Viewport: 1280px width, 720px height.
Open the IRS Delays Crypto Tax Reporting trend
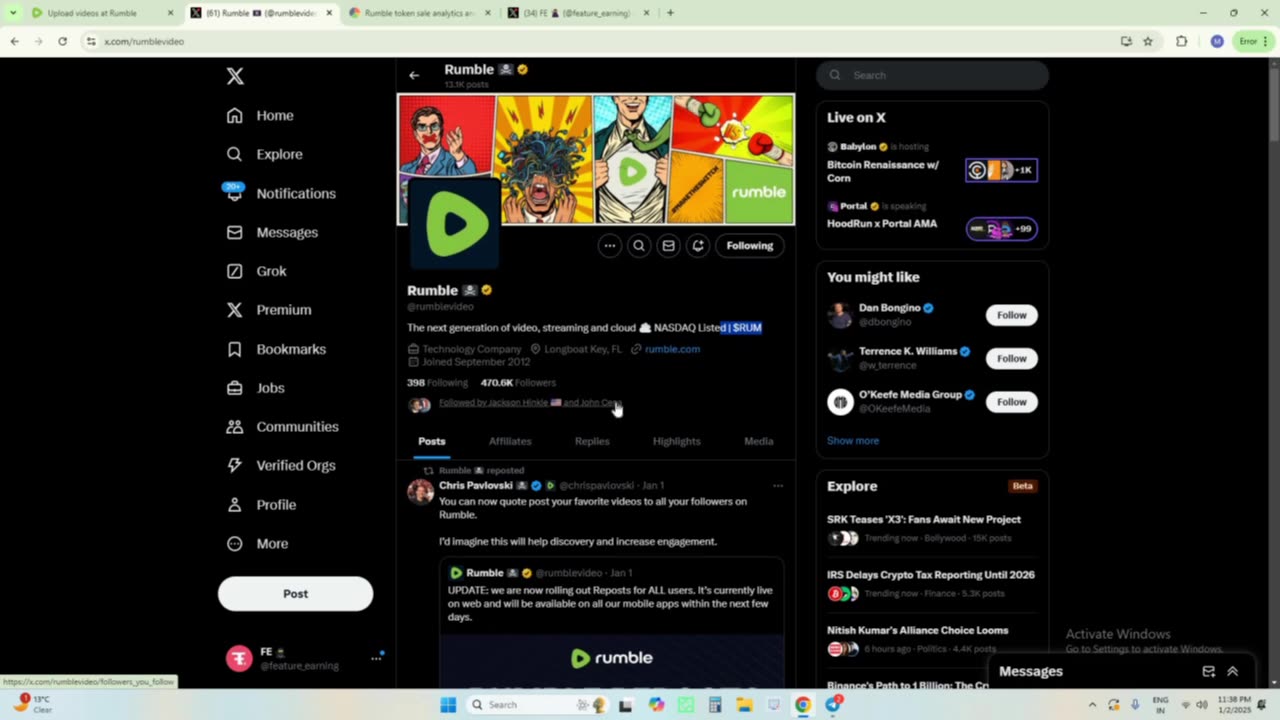[932, 584]
